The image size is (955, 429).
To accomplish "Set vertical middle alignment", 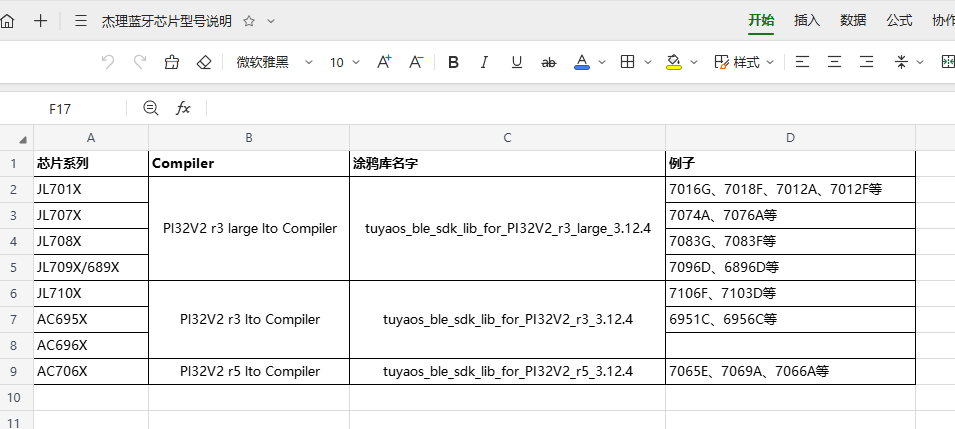I will click(x=901, y=62).
